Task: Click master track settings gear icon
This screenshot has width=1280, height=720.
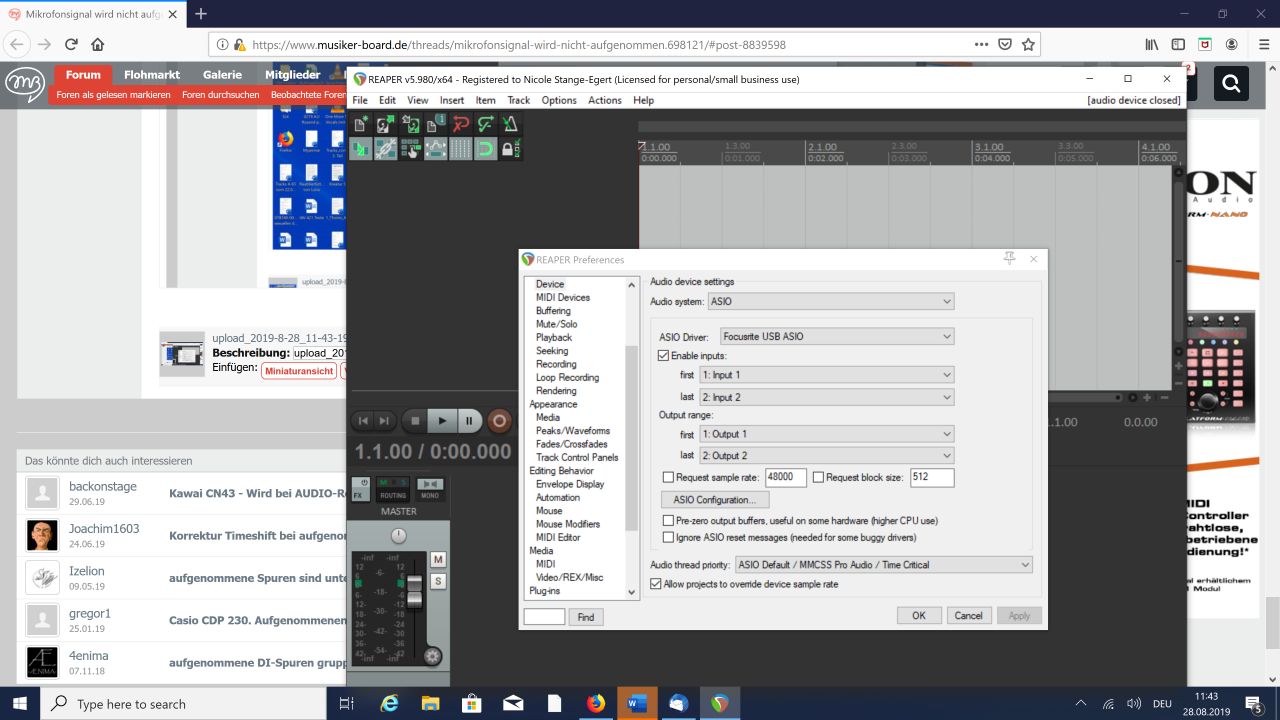Action: point(432,656)
